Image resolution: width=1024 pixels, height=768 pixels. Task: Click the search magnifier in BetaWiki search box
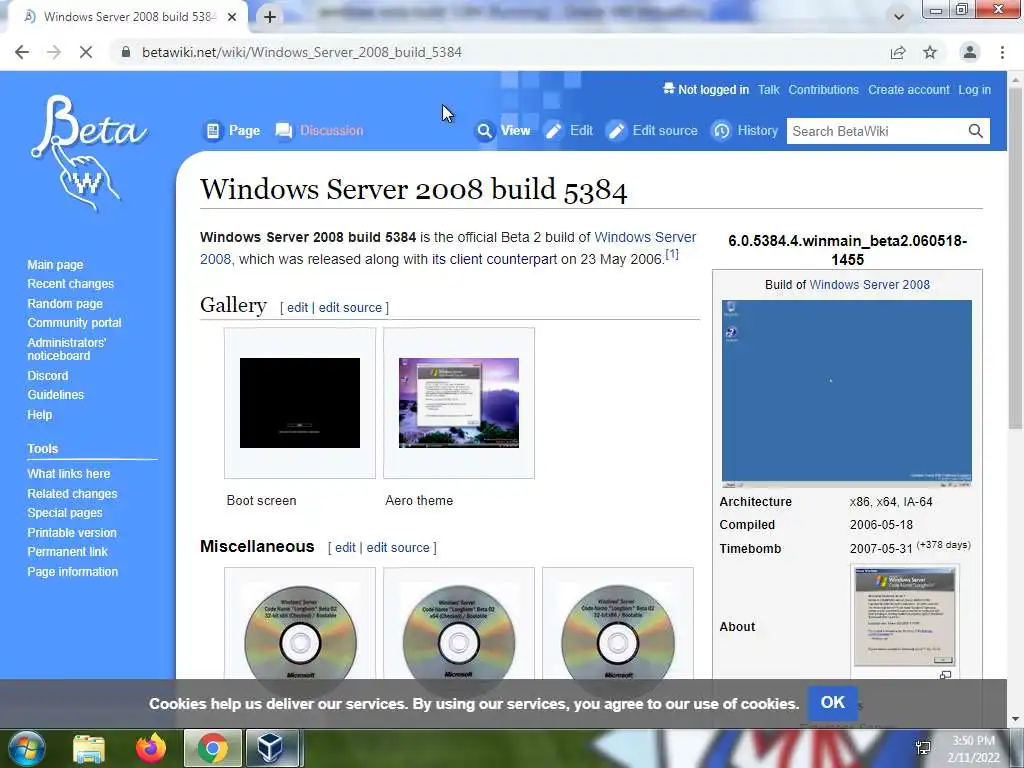pyautogui.click(x=976, y=131)
